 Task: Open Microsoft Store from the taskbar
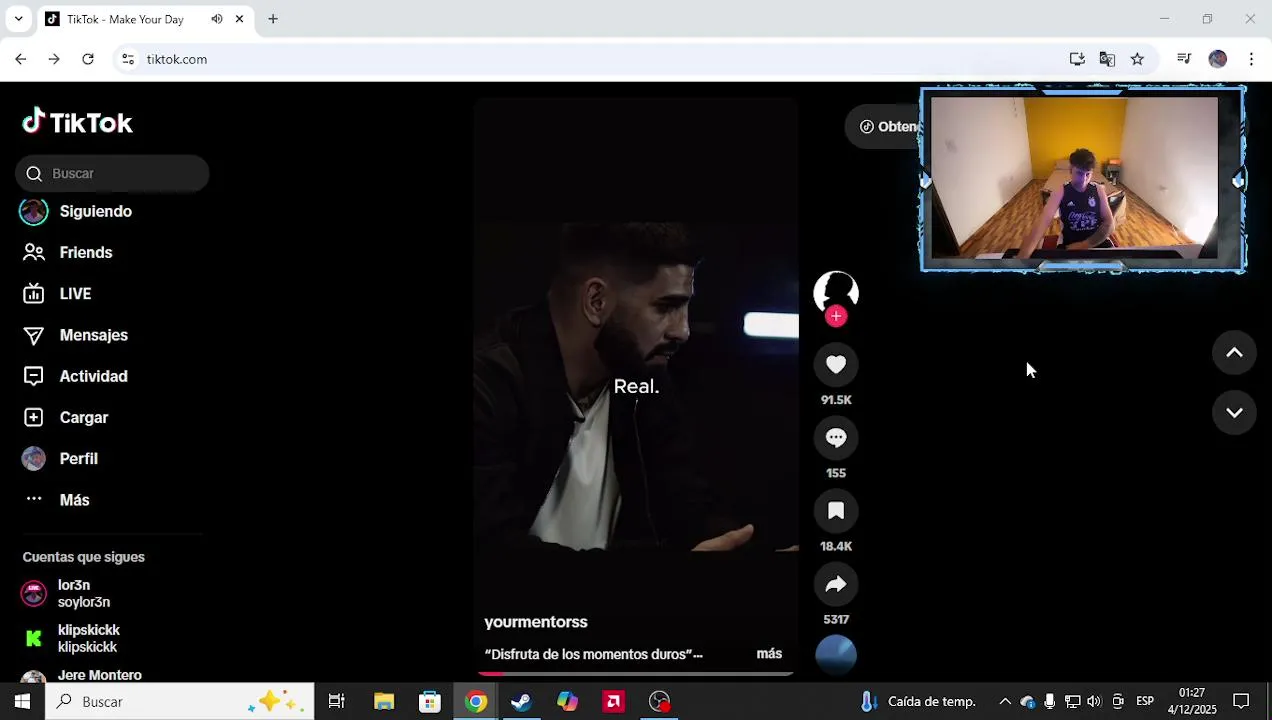click(x=430, y=702)
